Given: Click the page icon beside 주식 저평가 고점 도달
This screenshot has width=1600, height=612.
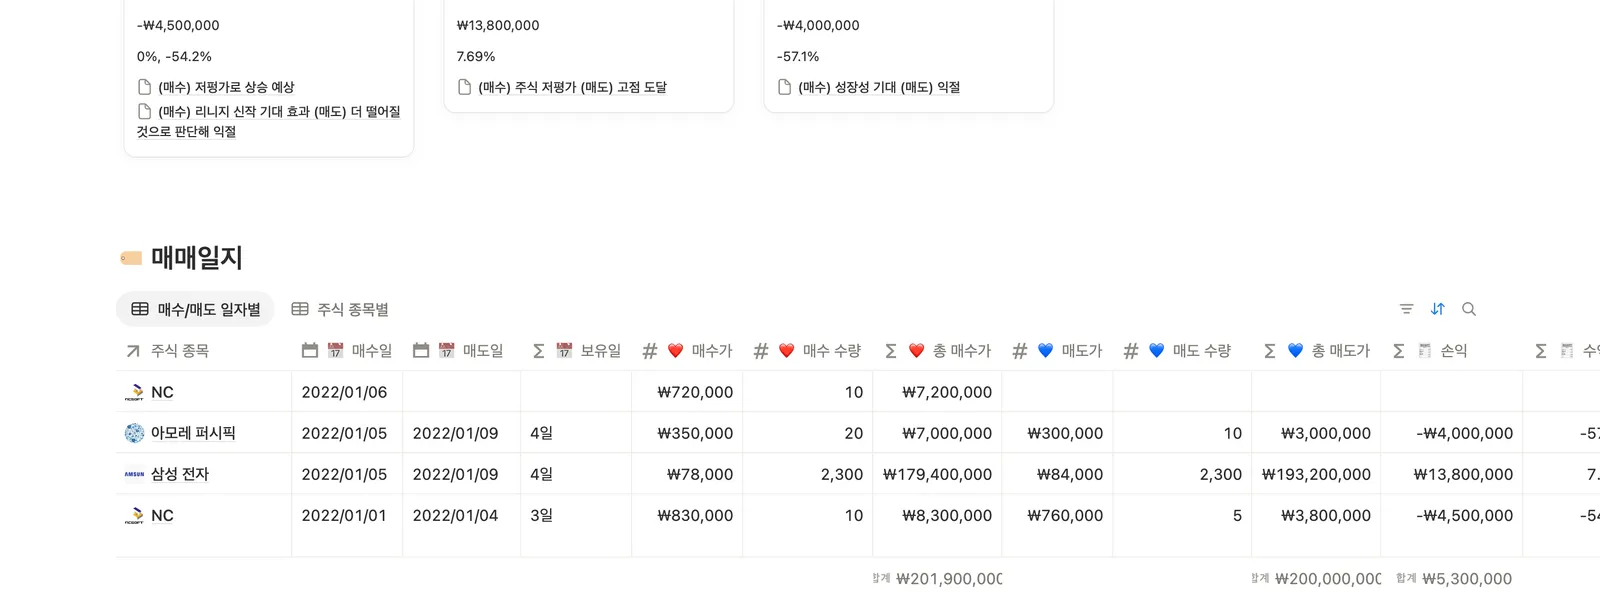Looking at the screenshot, I should click(465, 87).
